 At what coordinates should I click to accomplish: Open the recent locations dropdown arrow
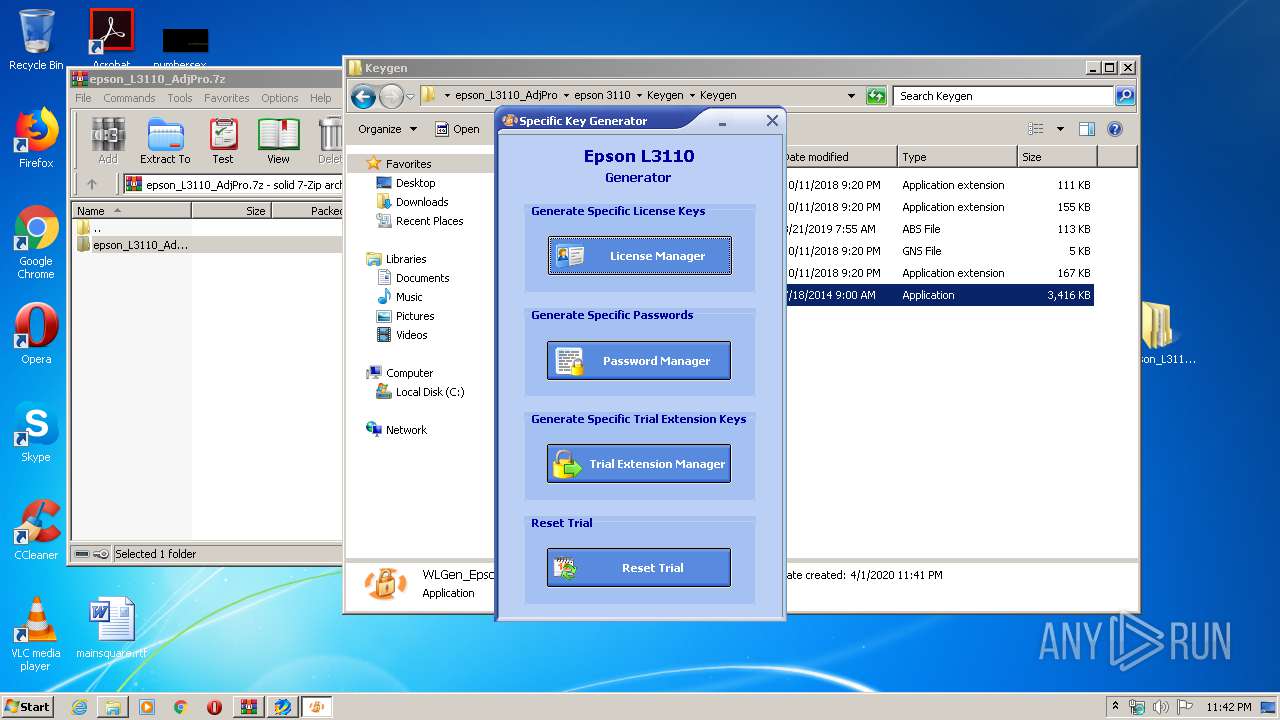(x=410, y=97)
